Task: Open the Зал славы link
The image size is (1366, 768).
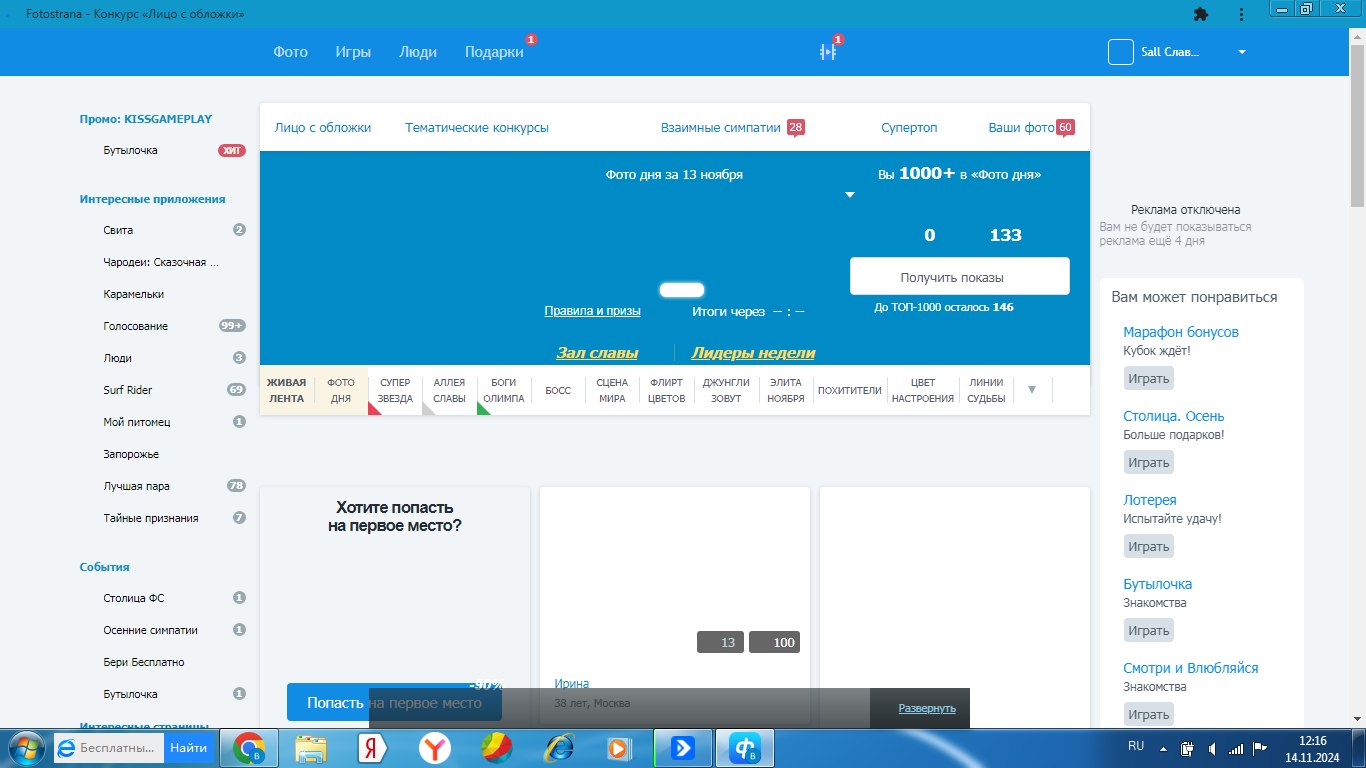Action: [597, 353]
